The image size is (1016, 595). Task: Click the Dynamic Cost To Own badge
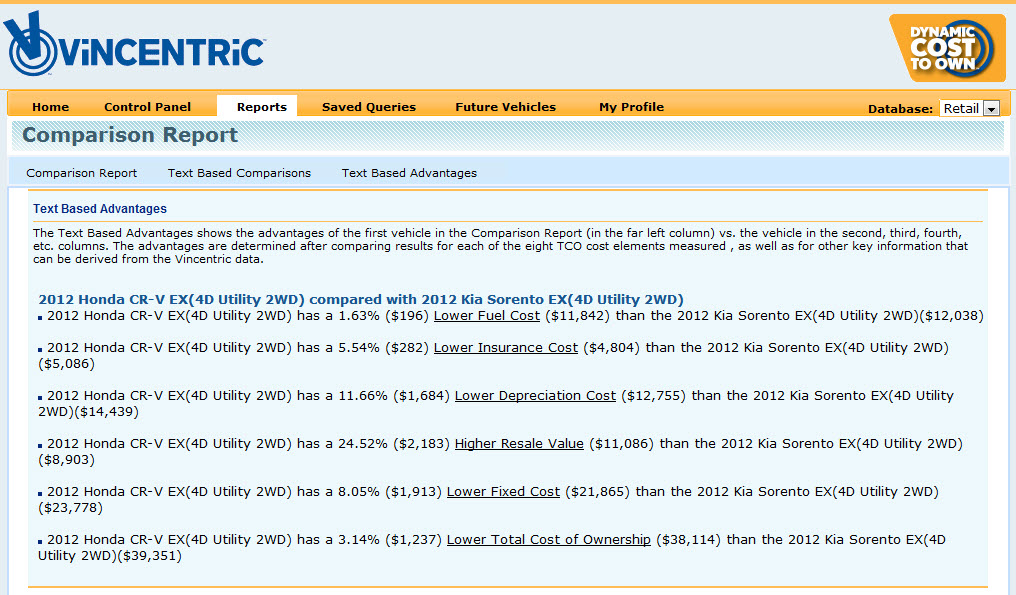click(947, 48)
